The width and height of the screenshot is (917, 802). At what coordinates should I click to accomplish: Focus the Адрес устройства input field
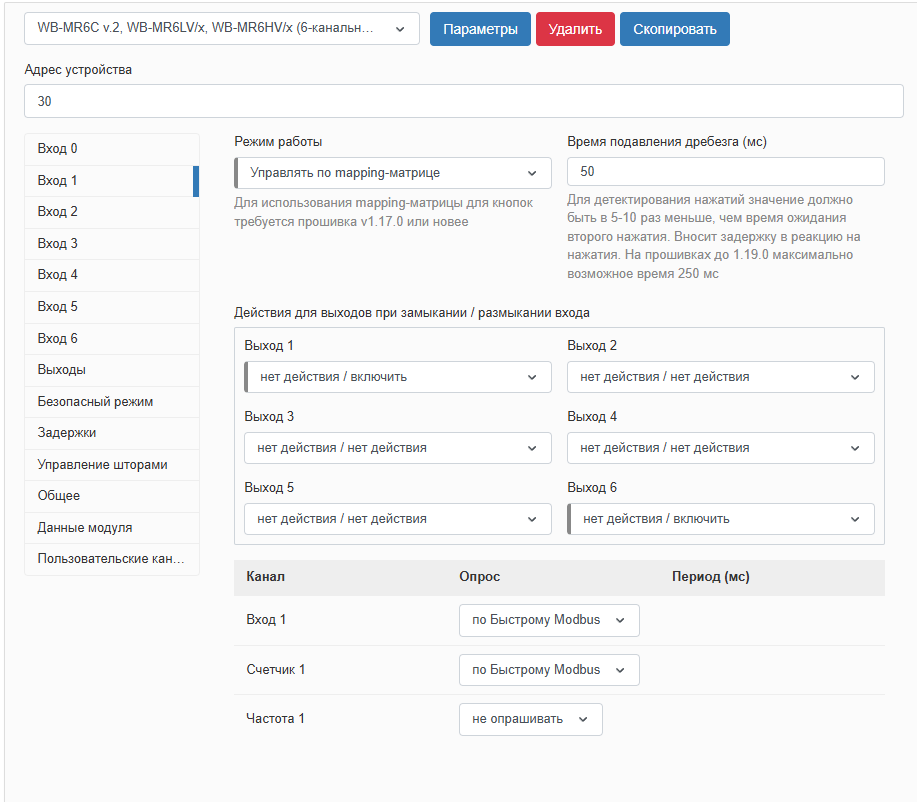click(463, 102)
